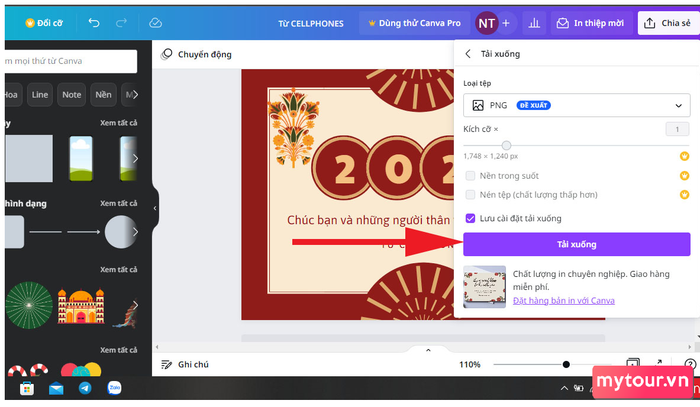The width and height of the screenshot is (700, 407).
Task: Go back from Tải xuống panel
Action: [467, 54]
